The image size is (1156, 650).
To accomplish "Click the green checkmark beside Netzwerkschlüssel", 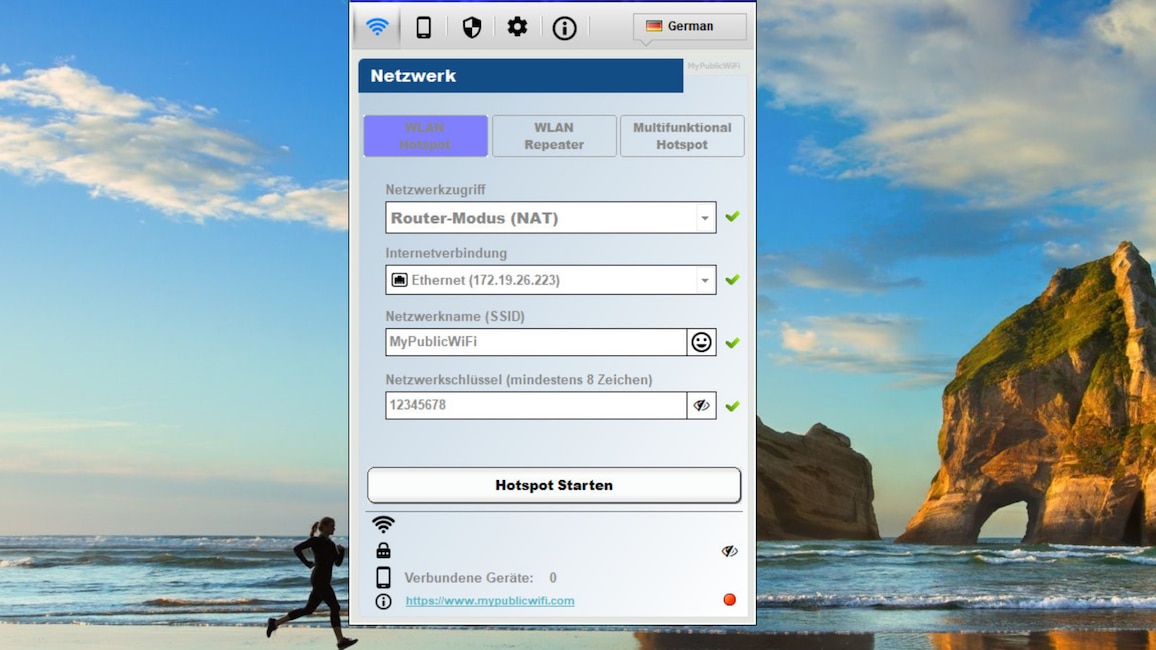I will click(732, 406).
